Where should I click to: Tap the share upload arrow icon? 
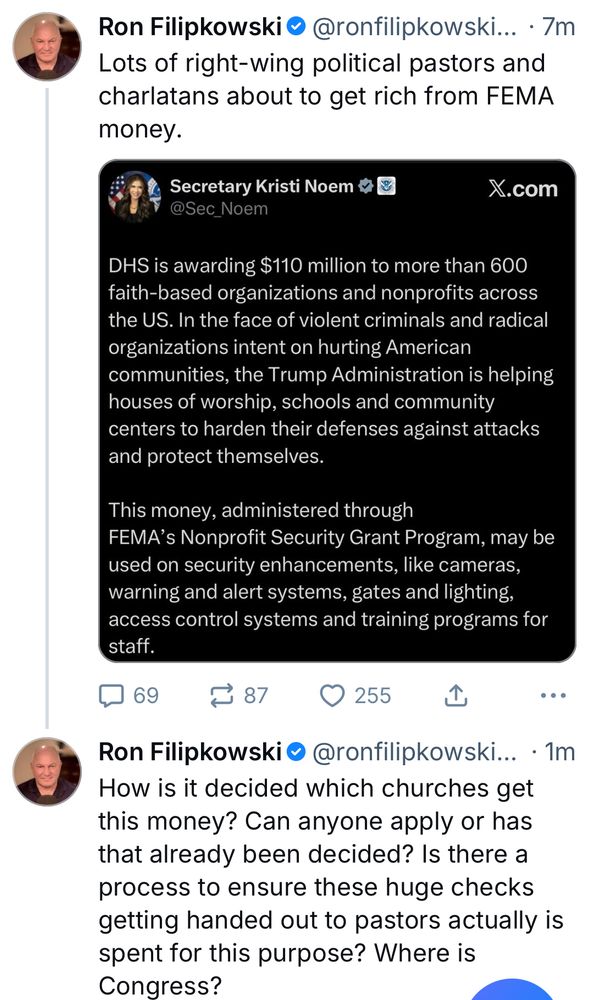[x=456, y=695]
